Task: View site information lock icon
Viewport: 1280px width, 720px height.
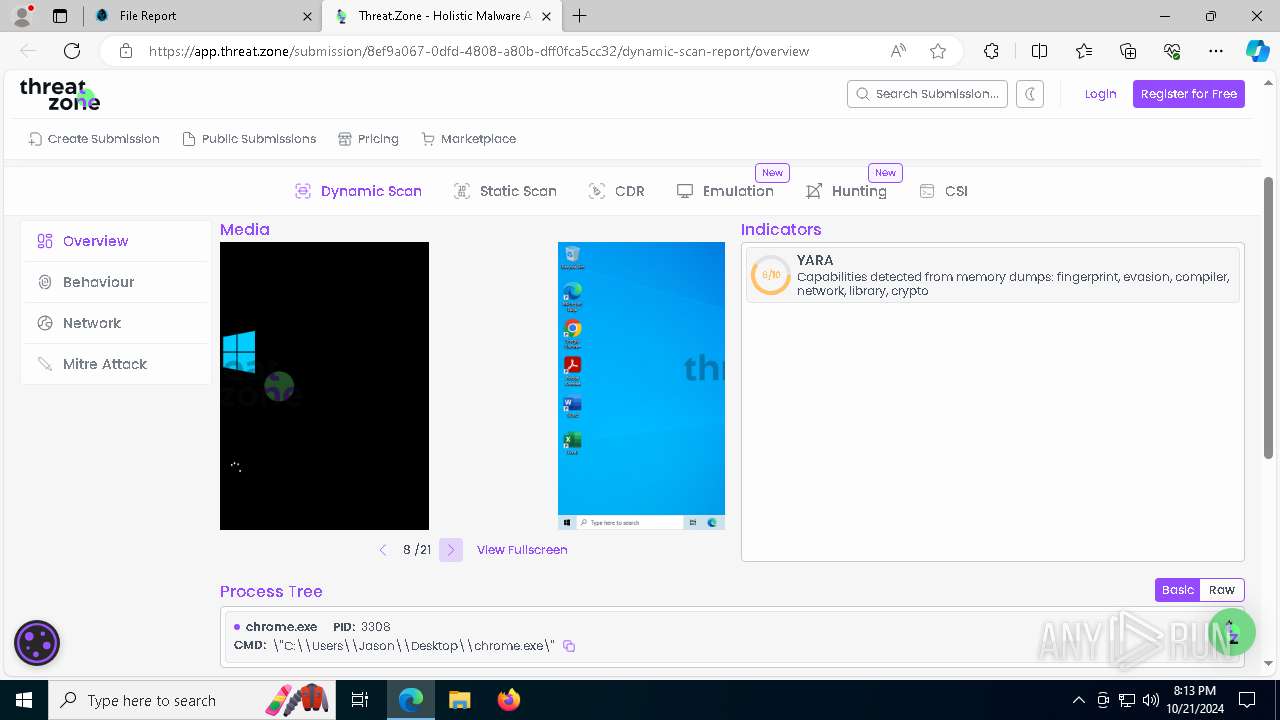Action: (x=125, y=51)
